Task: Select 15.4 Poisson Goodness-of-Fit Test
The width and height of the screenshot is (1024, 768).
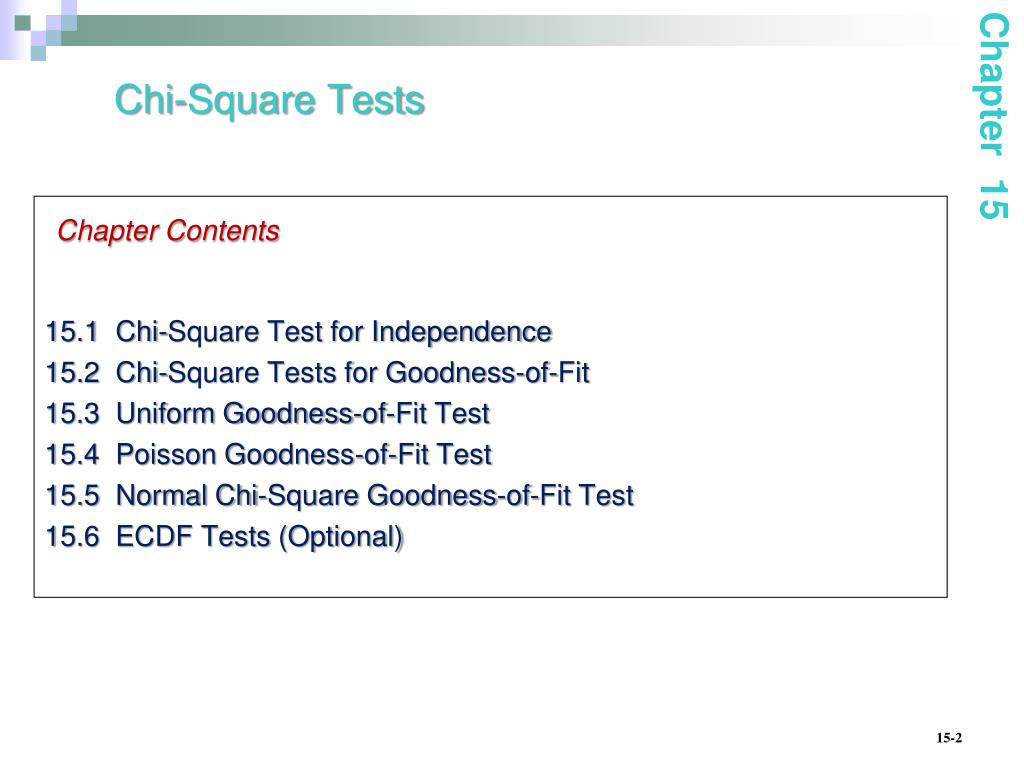Action: 268,455
